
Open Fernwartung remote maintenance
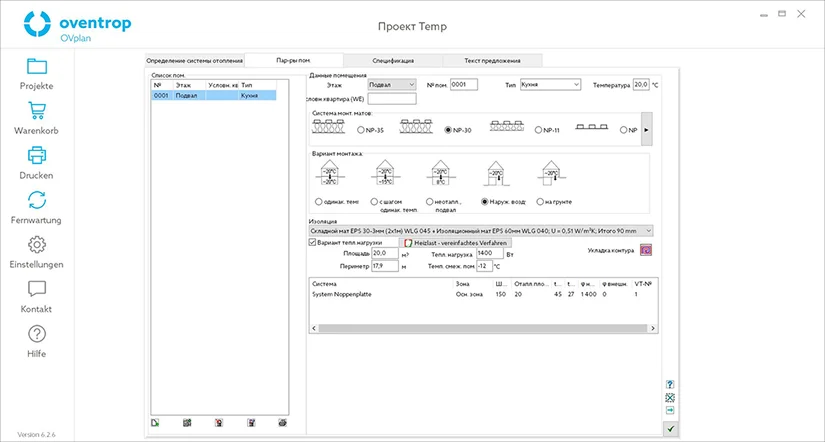coord(36,200)
